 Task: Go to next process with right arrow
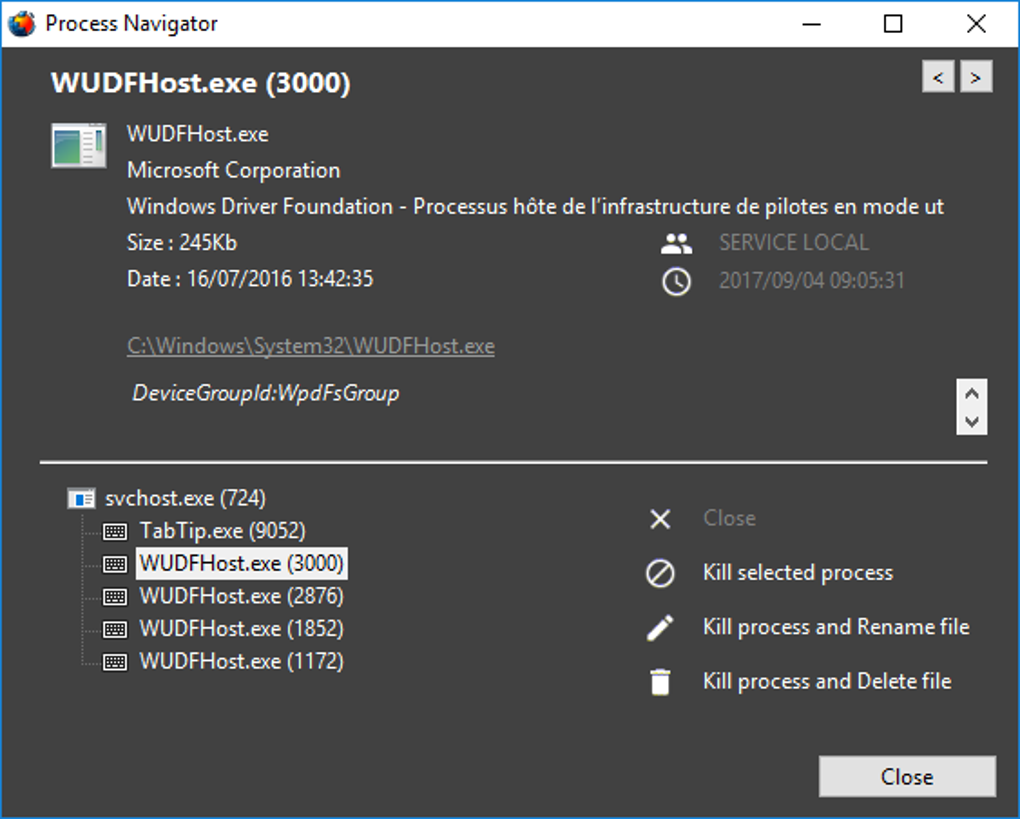coord(976,77)
